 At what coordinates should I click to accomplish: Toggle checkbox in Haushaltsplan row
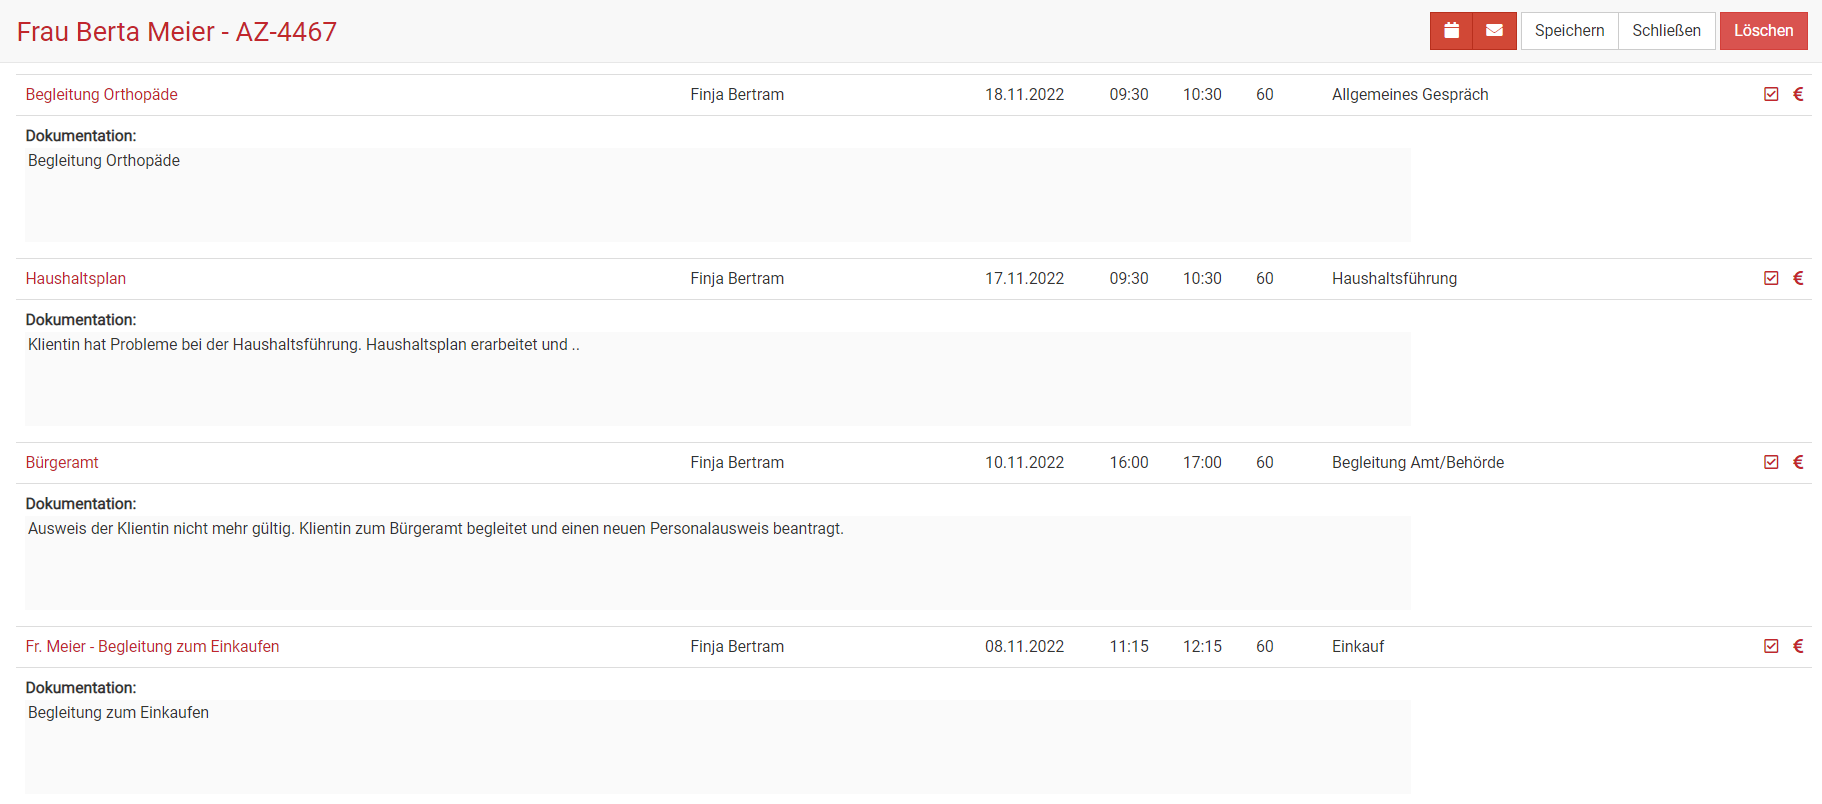tap(1771, 278)
